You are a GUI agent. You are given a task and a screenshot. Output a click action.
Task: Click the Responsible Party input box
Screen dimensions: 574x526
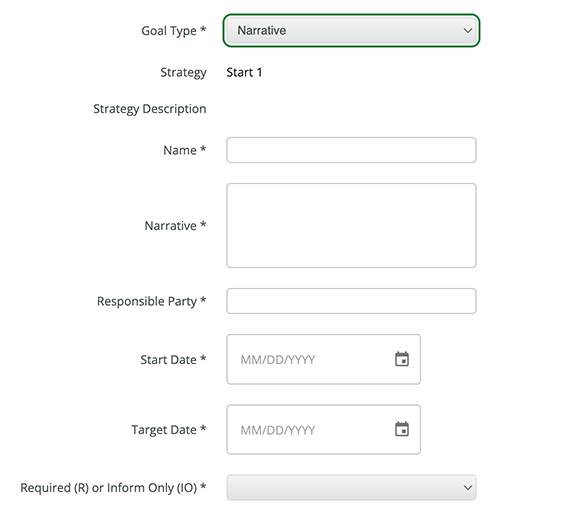pyautogui.click(x=351, y=301)
